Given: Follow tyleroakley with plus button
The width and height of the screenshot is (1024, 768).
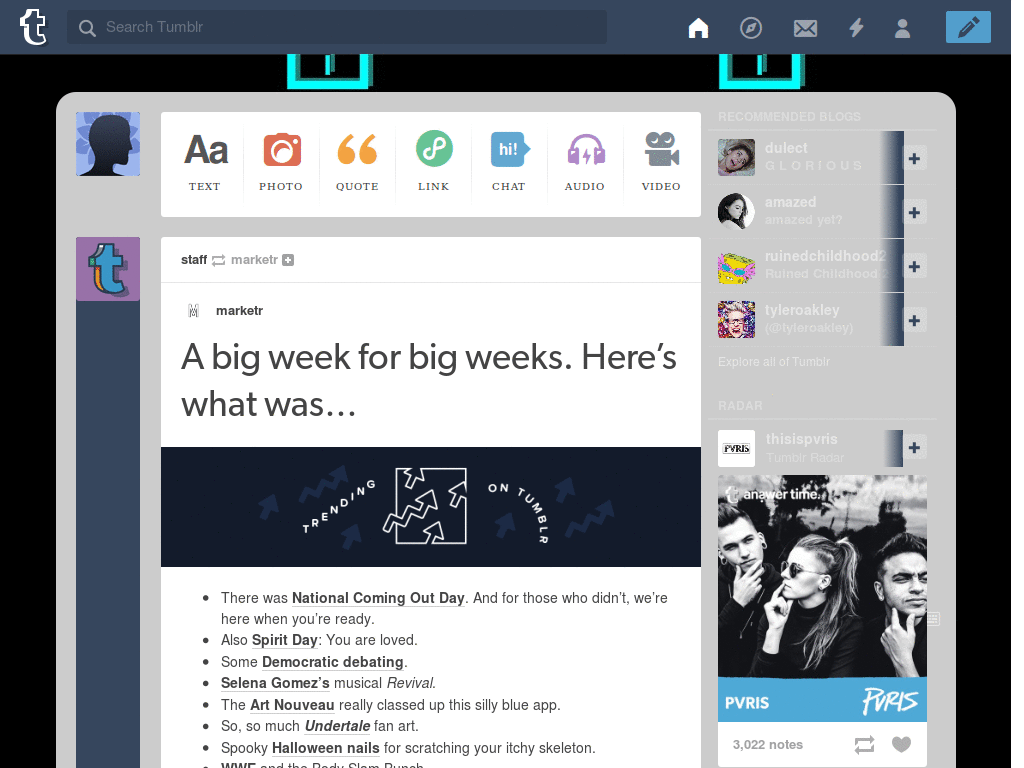Looking at the screenshot, I should coord(914,321).
